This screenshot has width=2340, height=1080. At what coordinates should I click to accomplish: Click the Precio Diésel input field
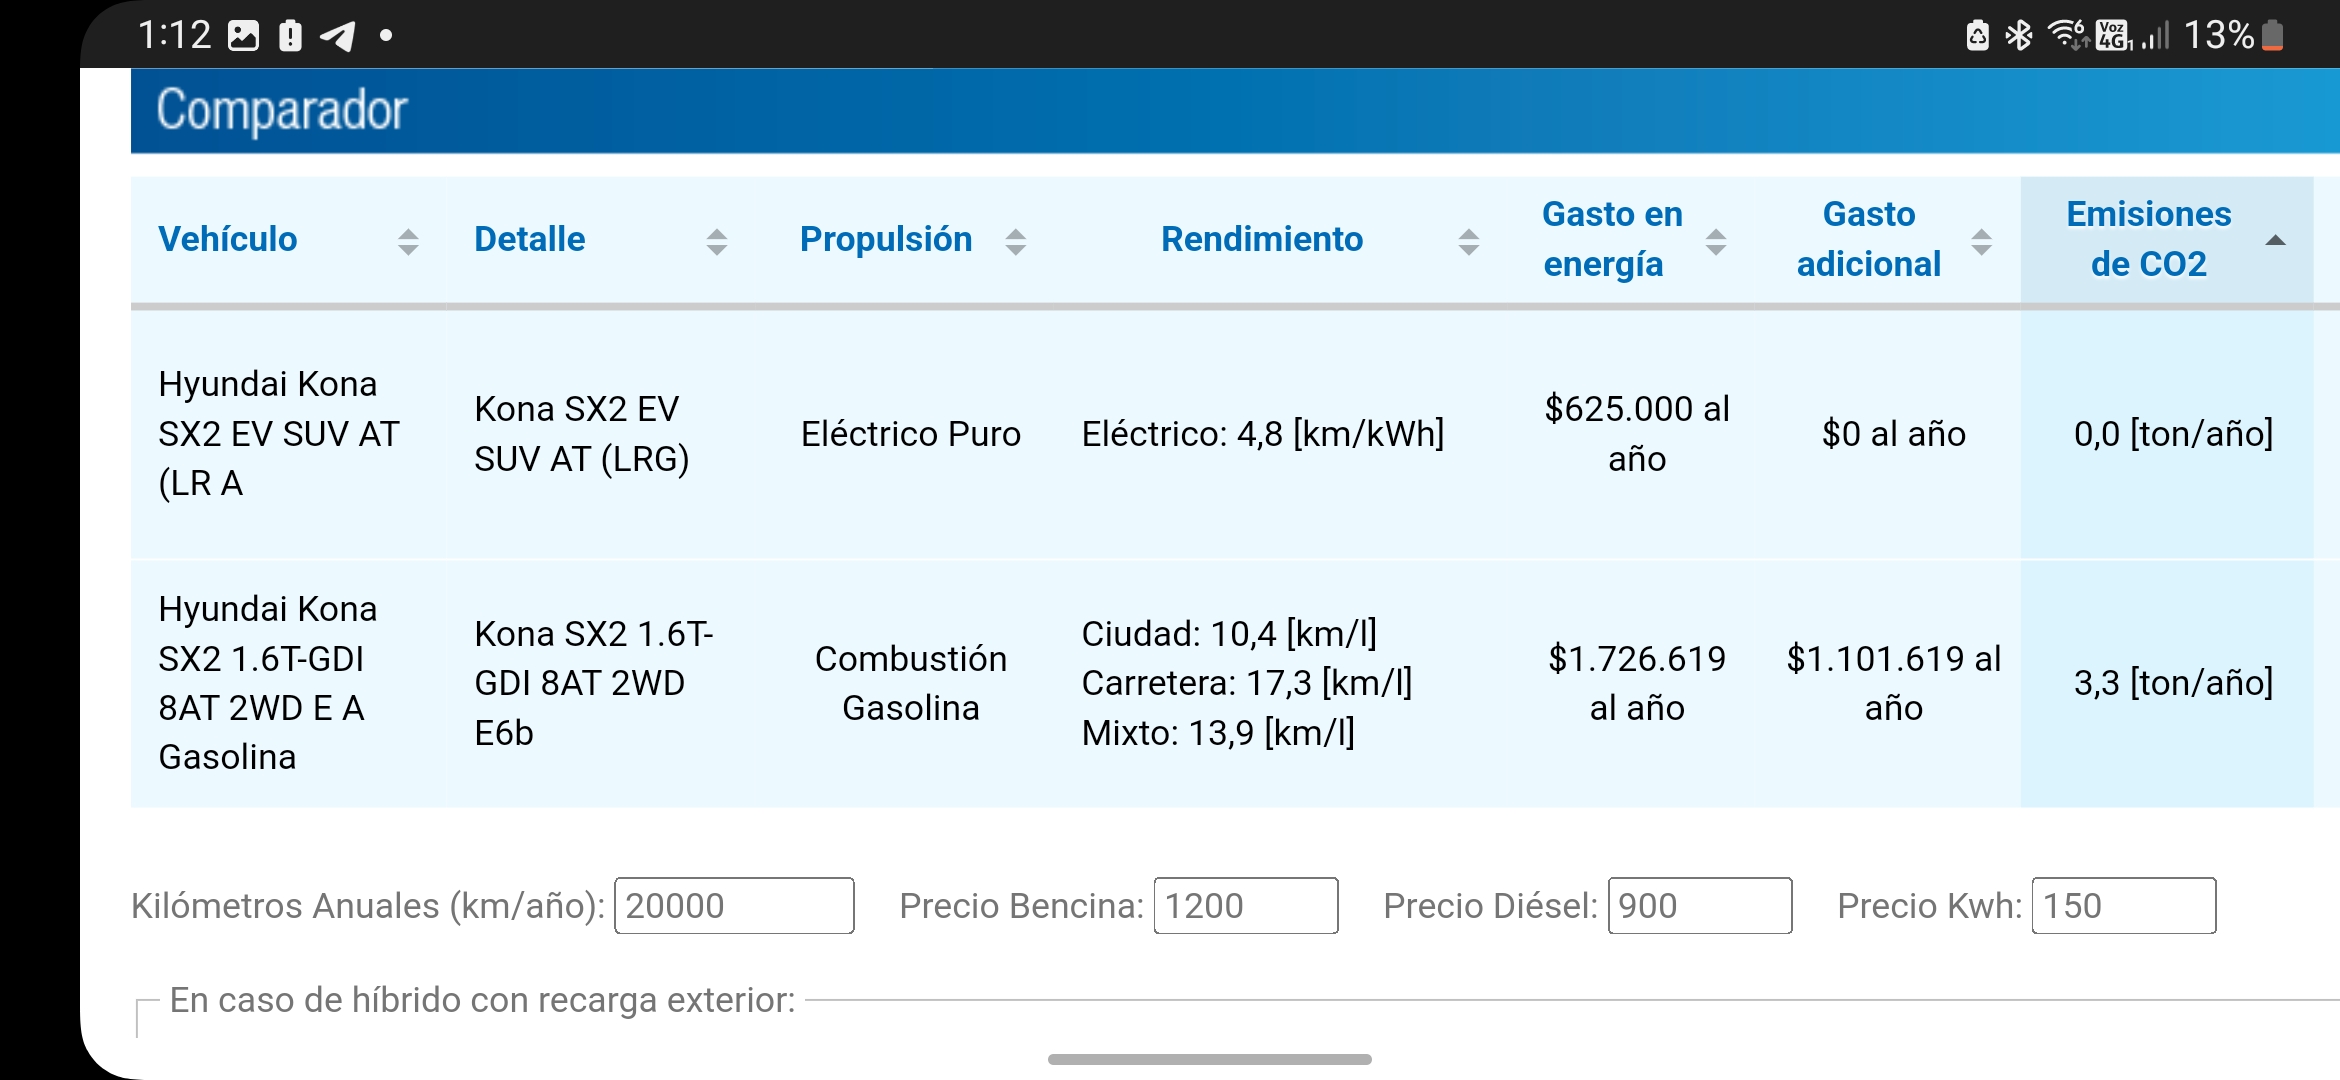coord(1700,906)
